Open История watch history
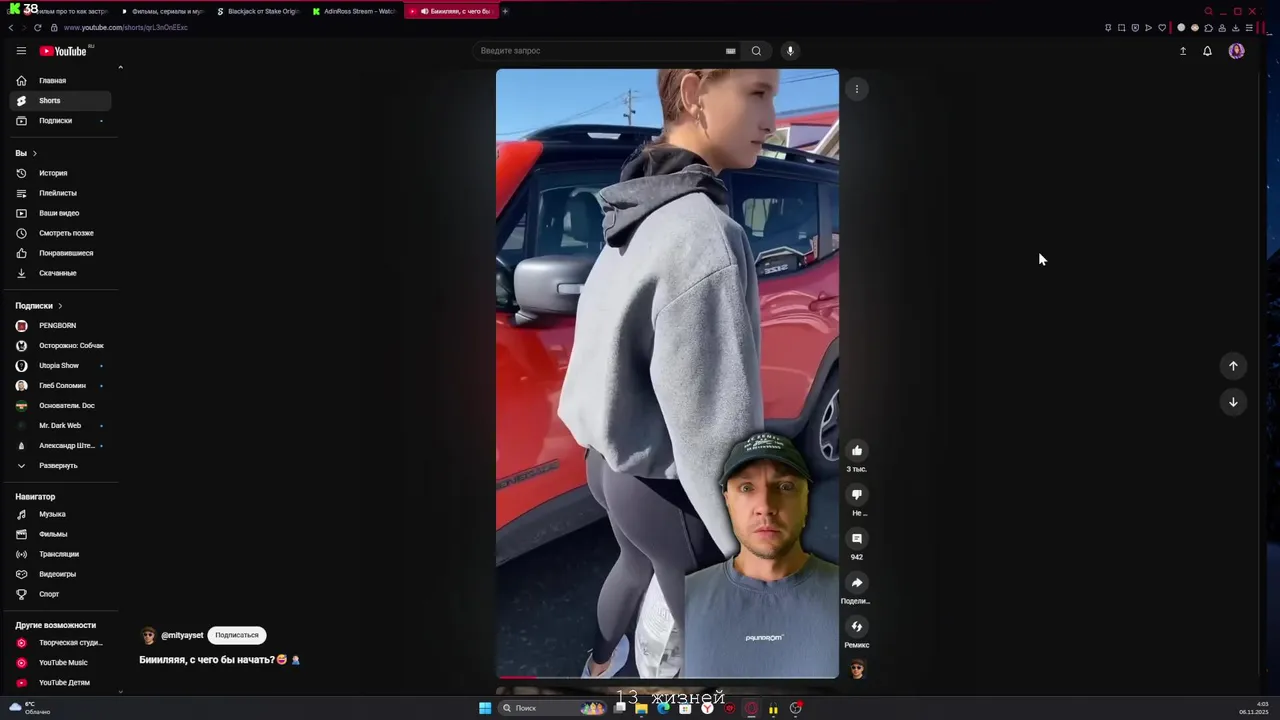 click(x=60, y=173)
